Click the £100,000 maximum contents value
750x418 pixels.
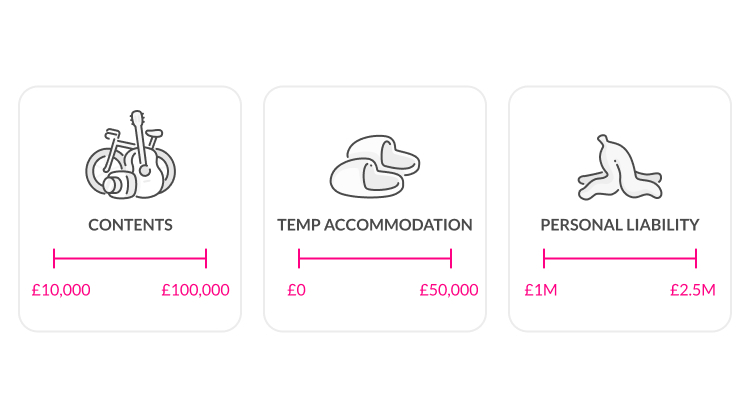pos(195,291)
